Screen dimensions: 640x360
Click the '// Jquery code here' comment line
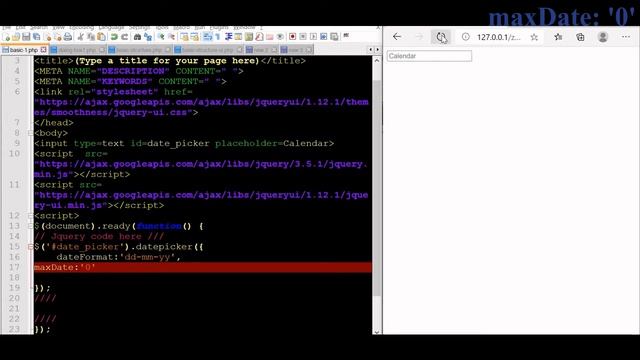pos(99,236)
